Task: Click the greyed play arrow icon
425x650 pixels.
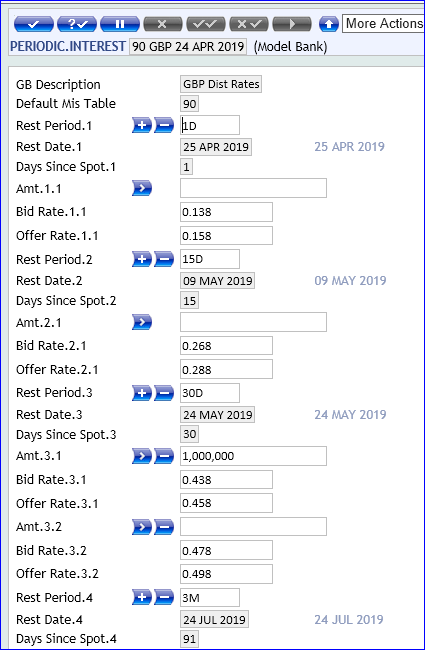Action: [x=292, y=24]
